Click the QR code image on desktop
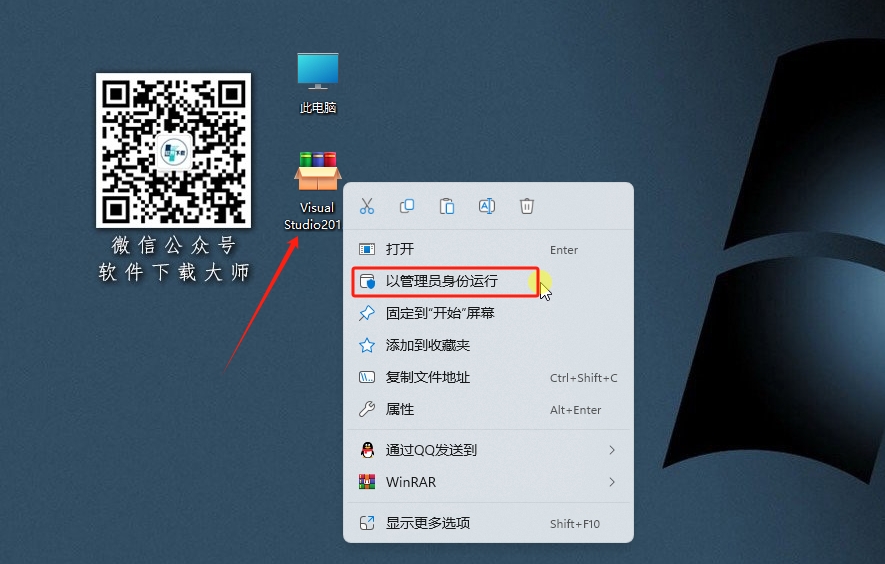This screenshot has height=564, width=885. [173, 150]
